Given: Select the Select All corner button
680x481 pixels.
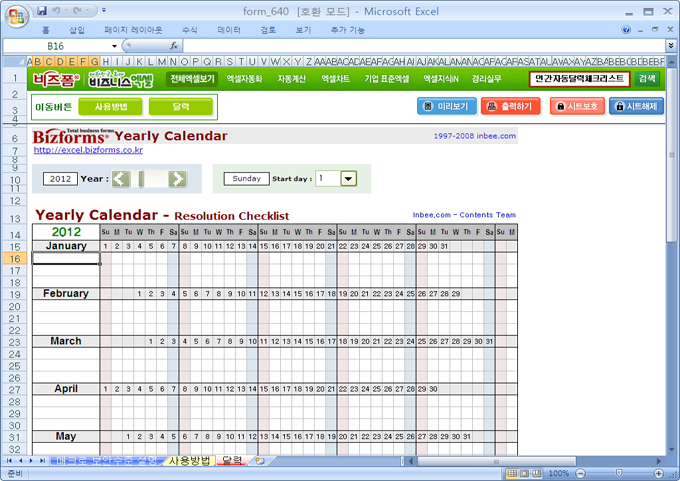Looking at the screenshot, I should [x=14, y=61].
